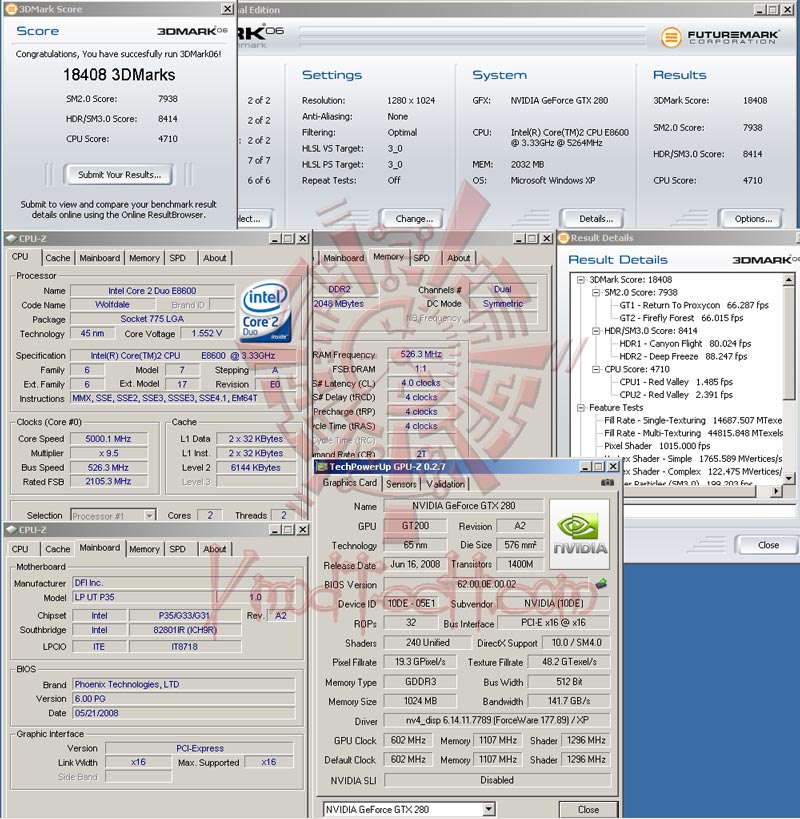The image size is (800, 819).
Task: Click the DFI Inc. manufacturer field
Action: pyautogui.click(x=183, y=583)
